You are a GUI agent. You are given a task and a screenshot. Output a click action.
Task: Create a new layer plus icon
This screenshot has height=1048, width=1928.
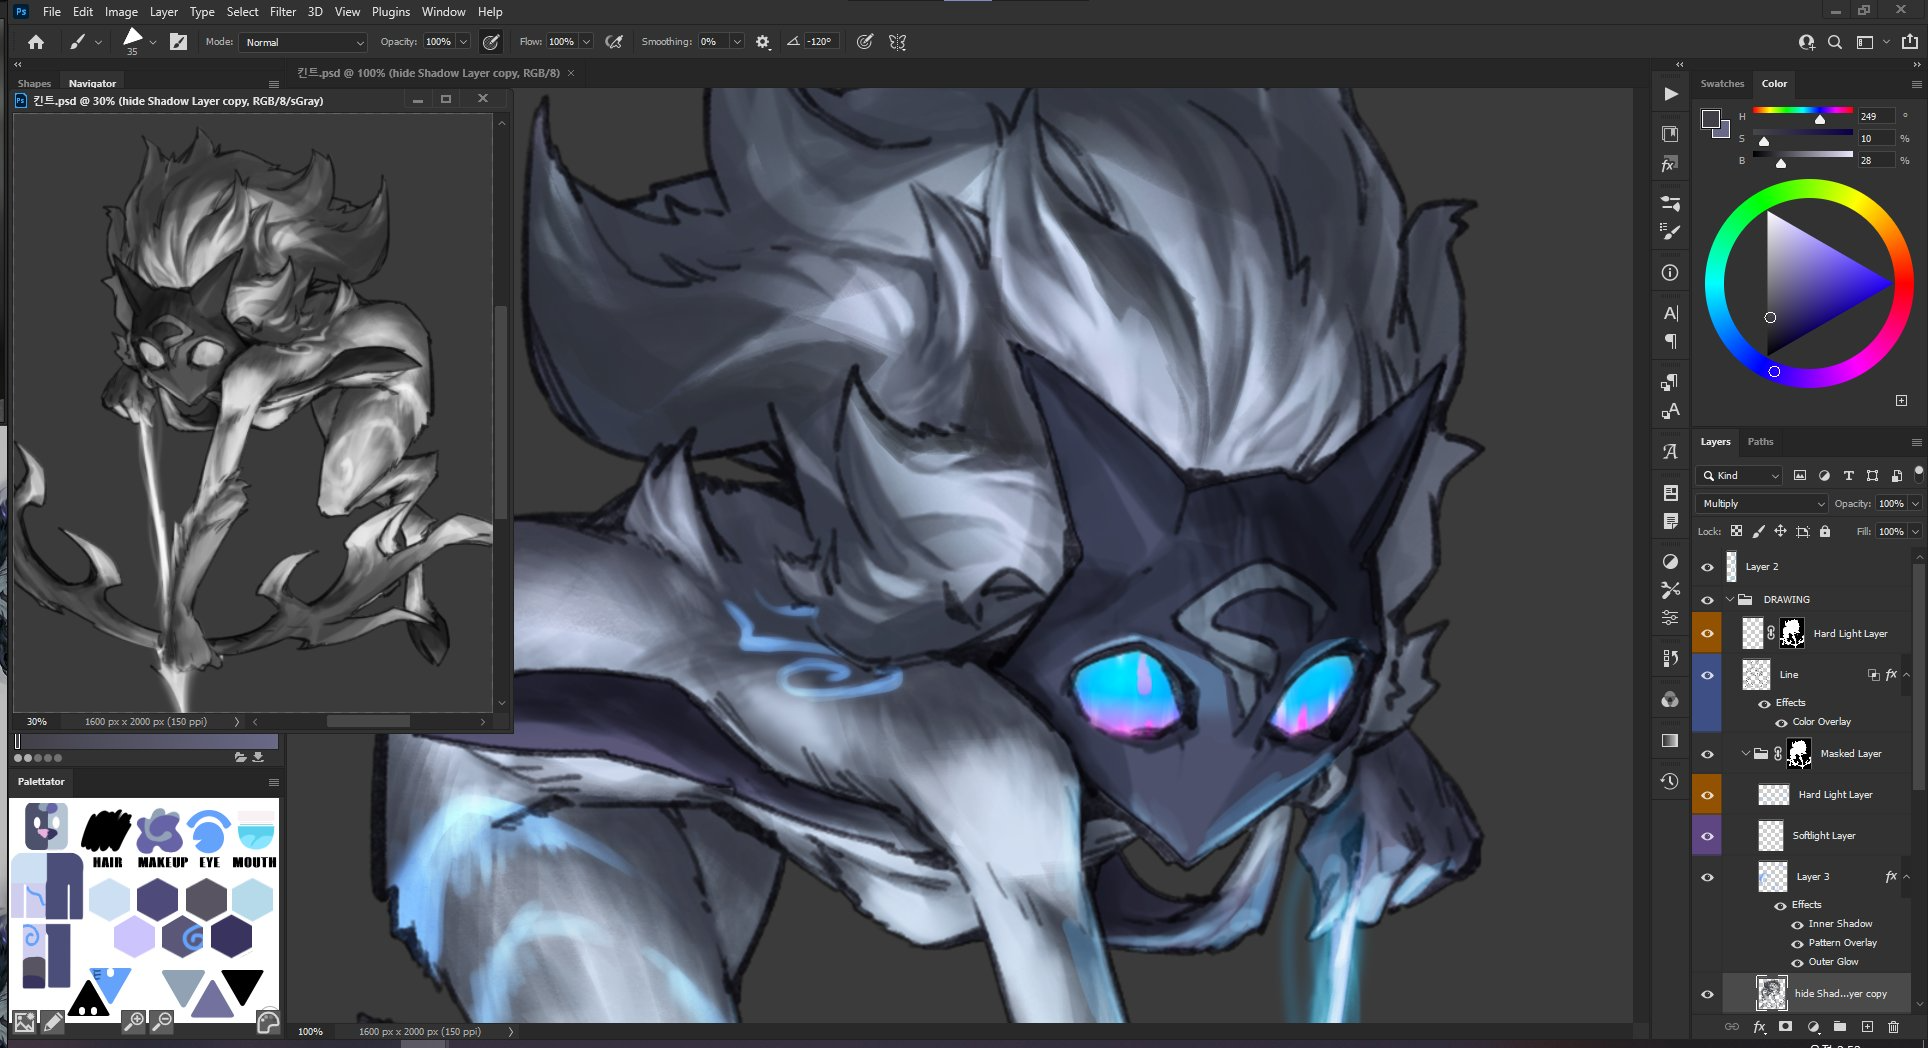(1867, 1027)
